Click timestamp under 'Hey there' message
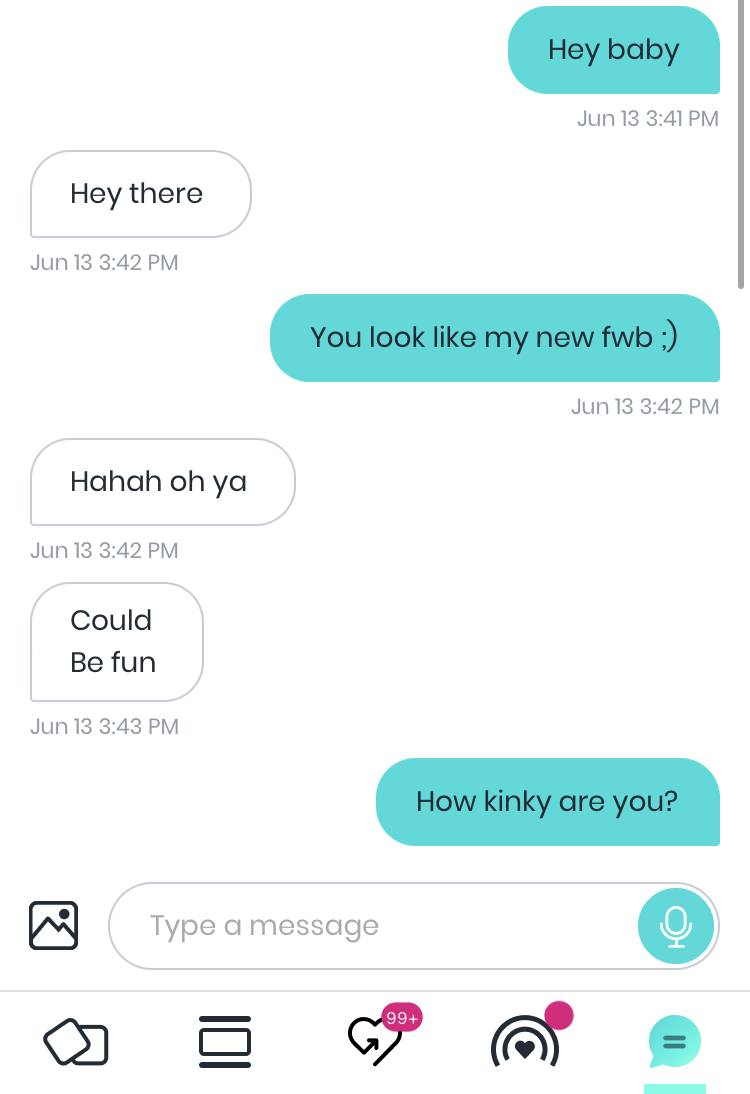The height and width of the screenshot is (1094, 750). click(x=105, y=262)
